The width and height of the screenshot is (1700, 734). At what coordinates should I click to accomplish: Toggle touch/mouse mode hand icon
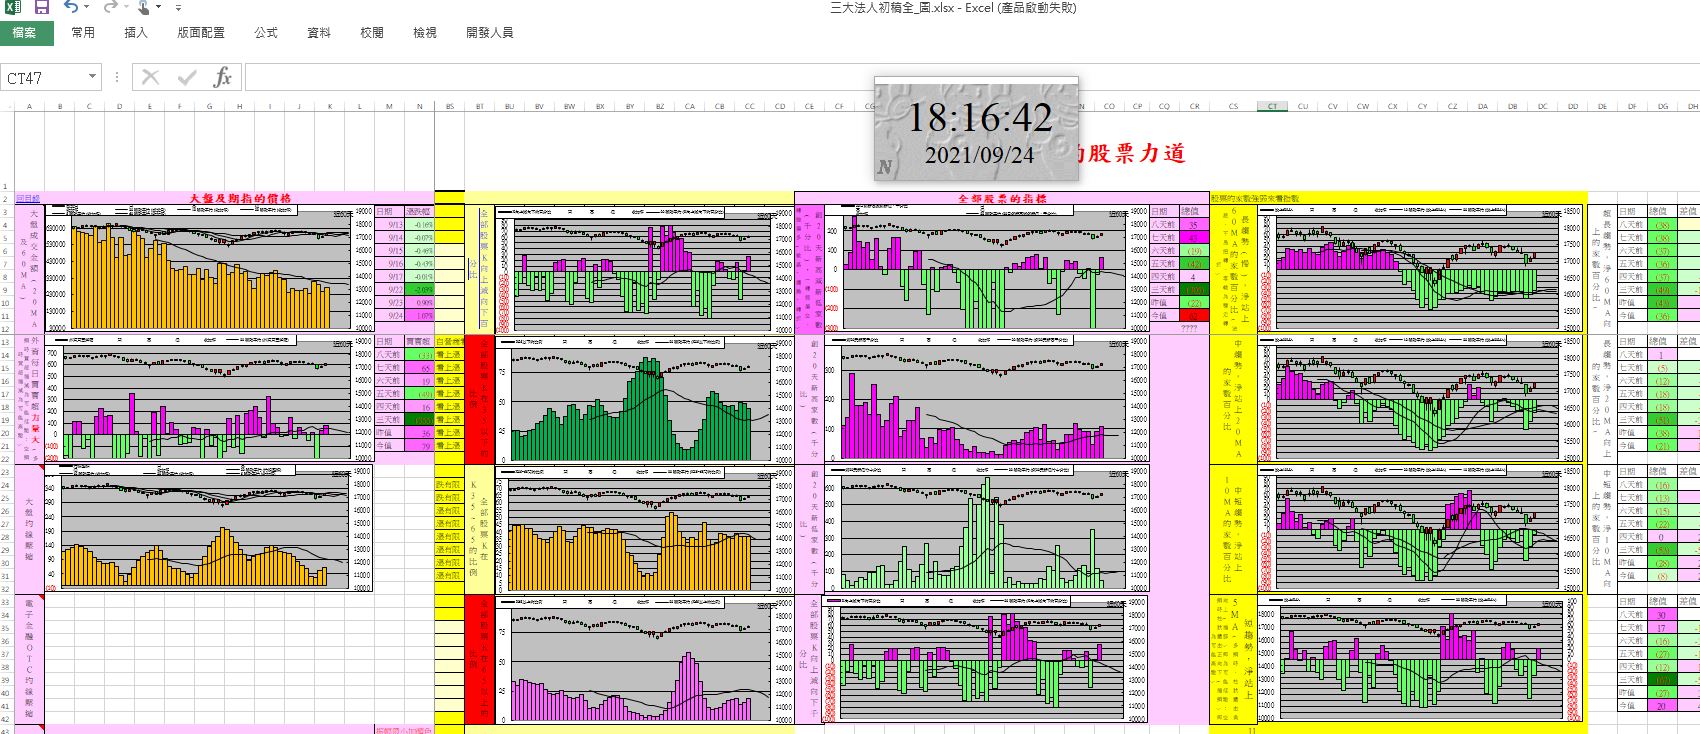144,7
